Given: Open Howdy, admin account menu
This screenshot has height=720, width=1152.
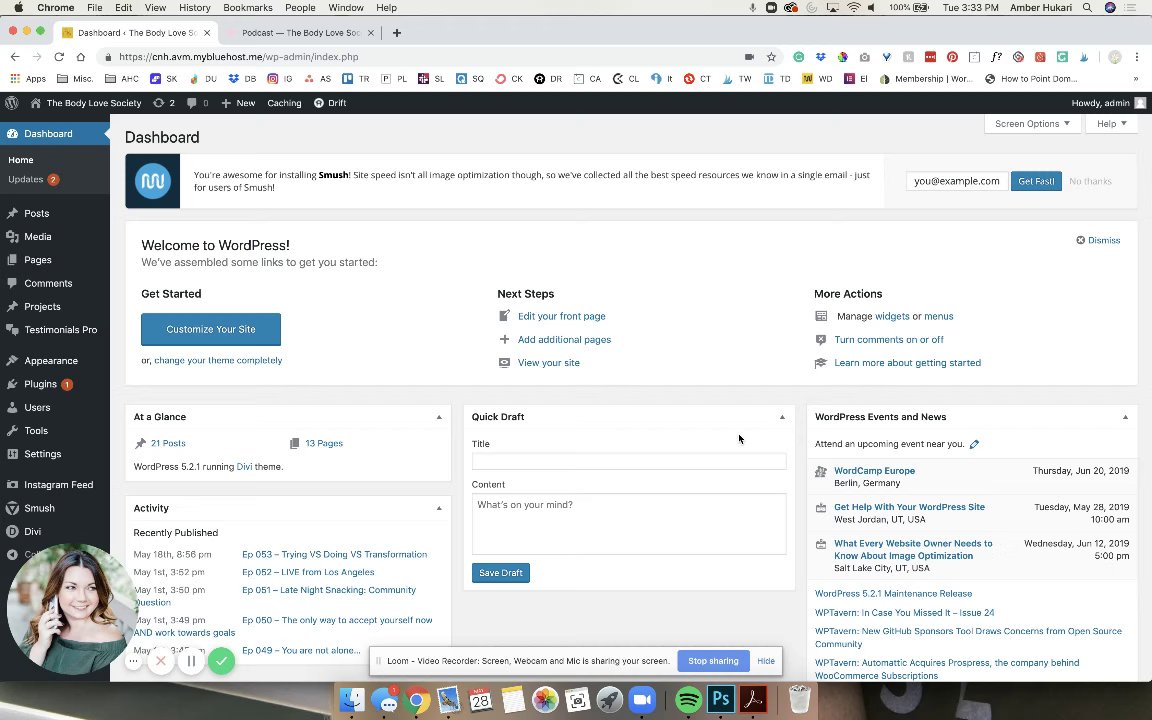Looking at the screenshot, I should click(1109, 103).
